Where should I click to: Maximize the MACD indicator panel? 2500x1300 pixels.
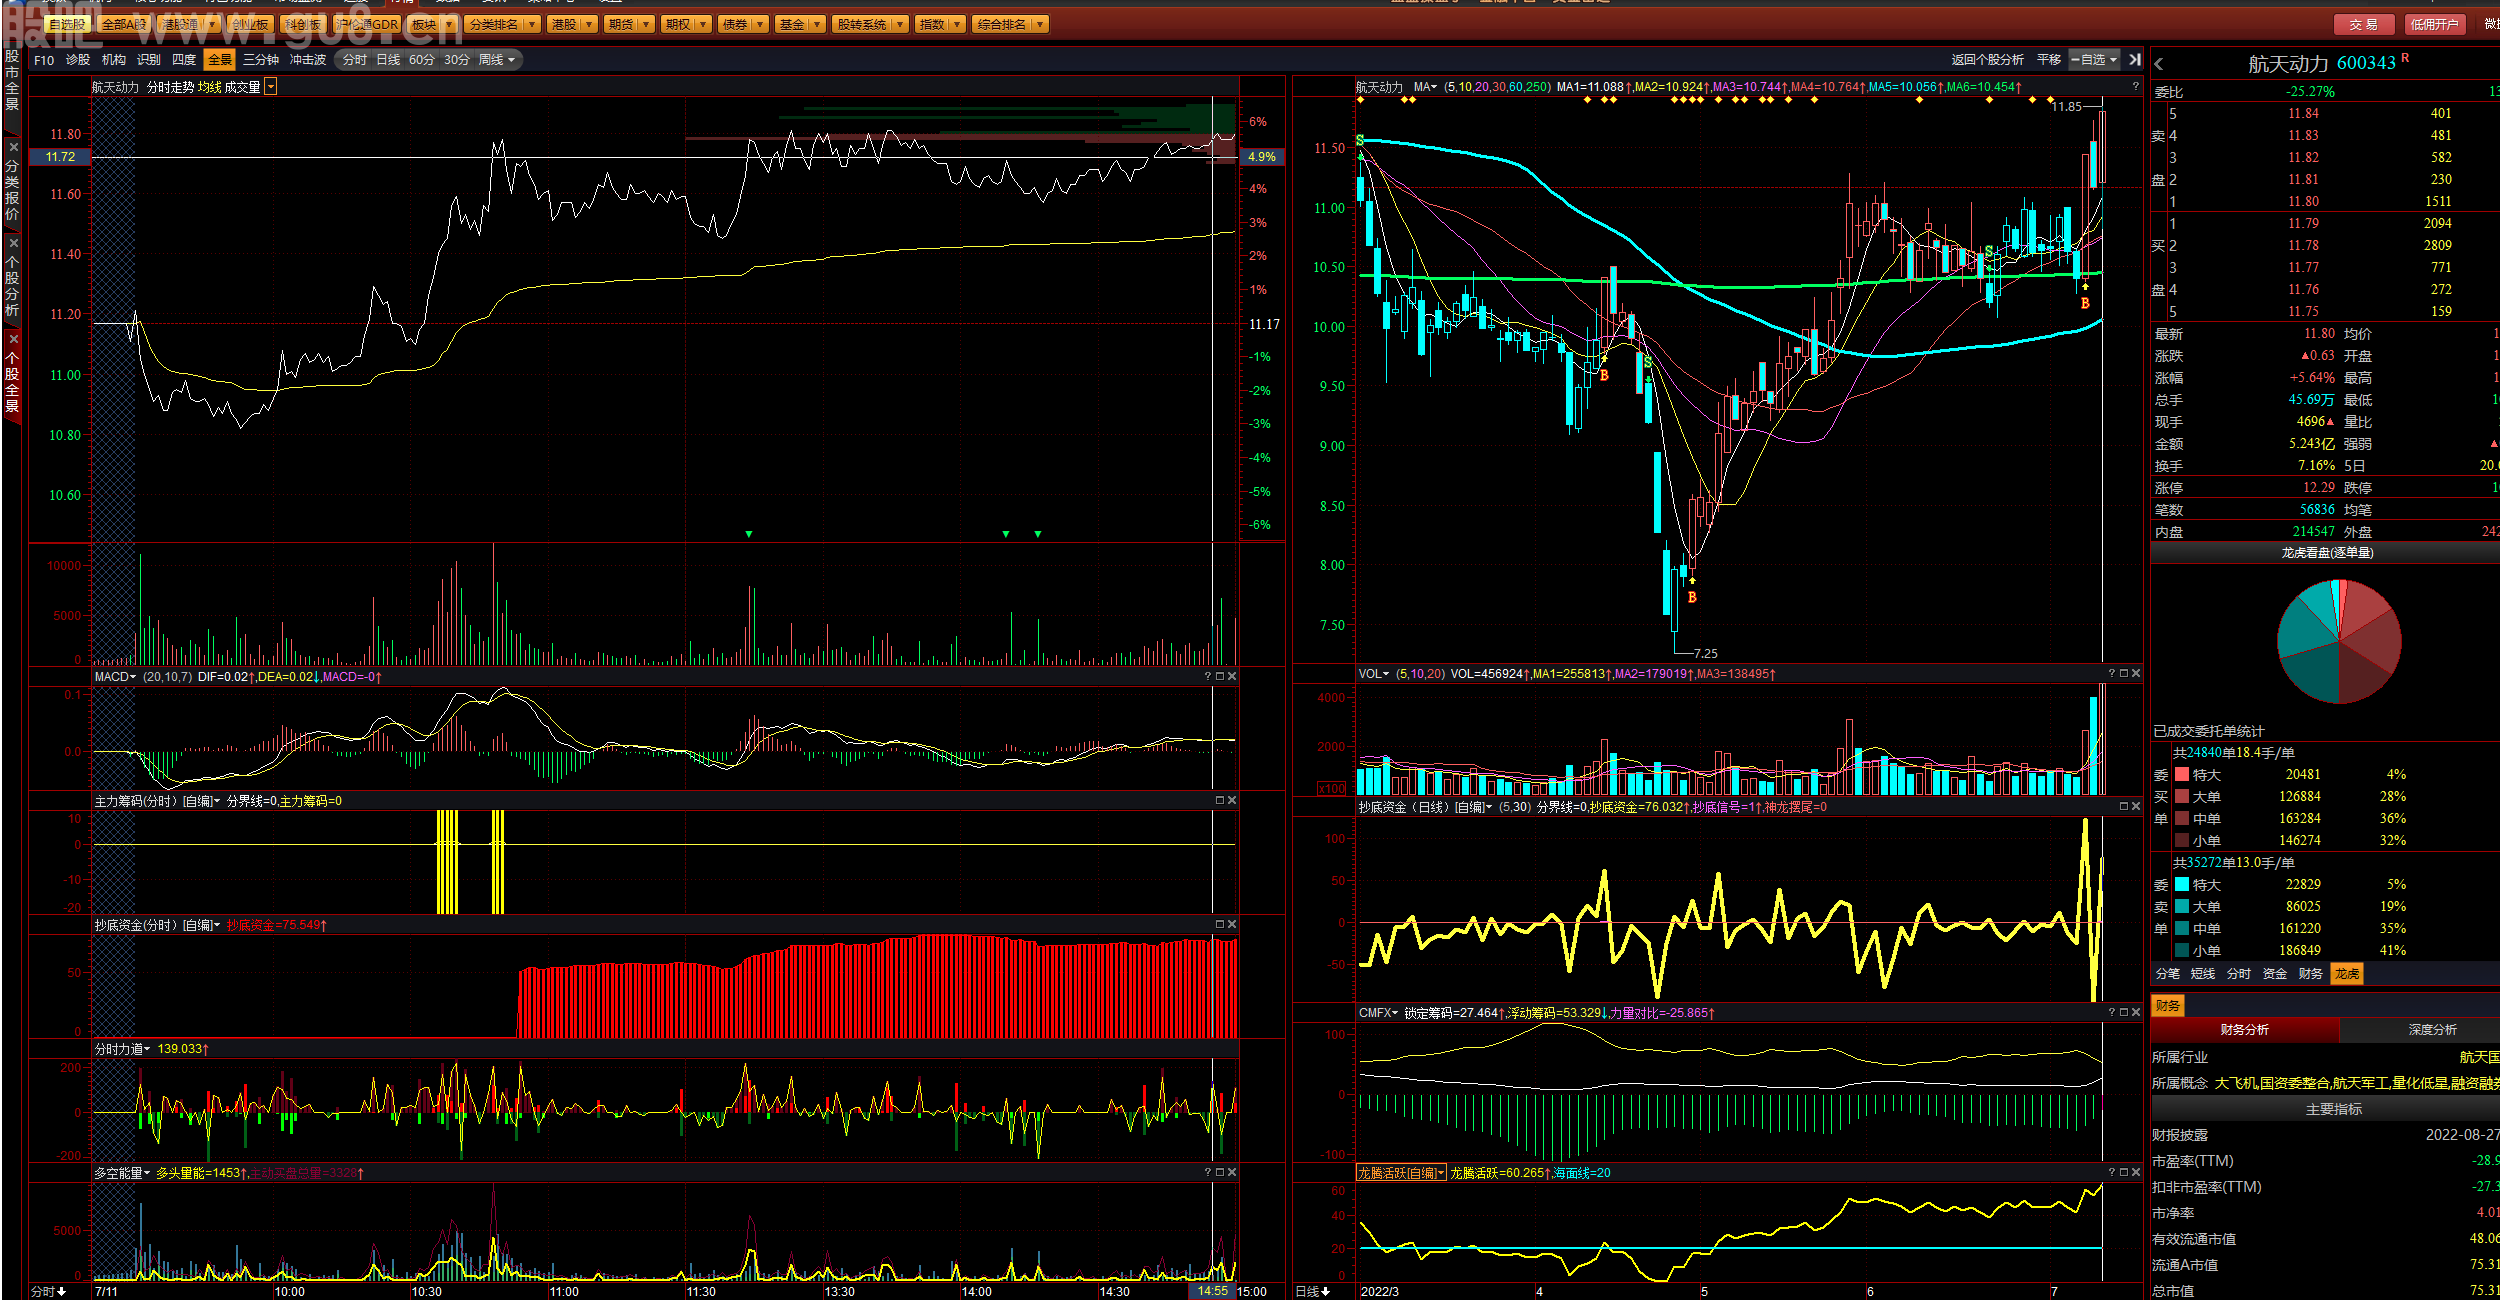click(x=1220, y=677)
